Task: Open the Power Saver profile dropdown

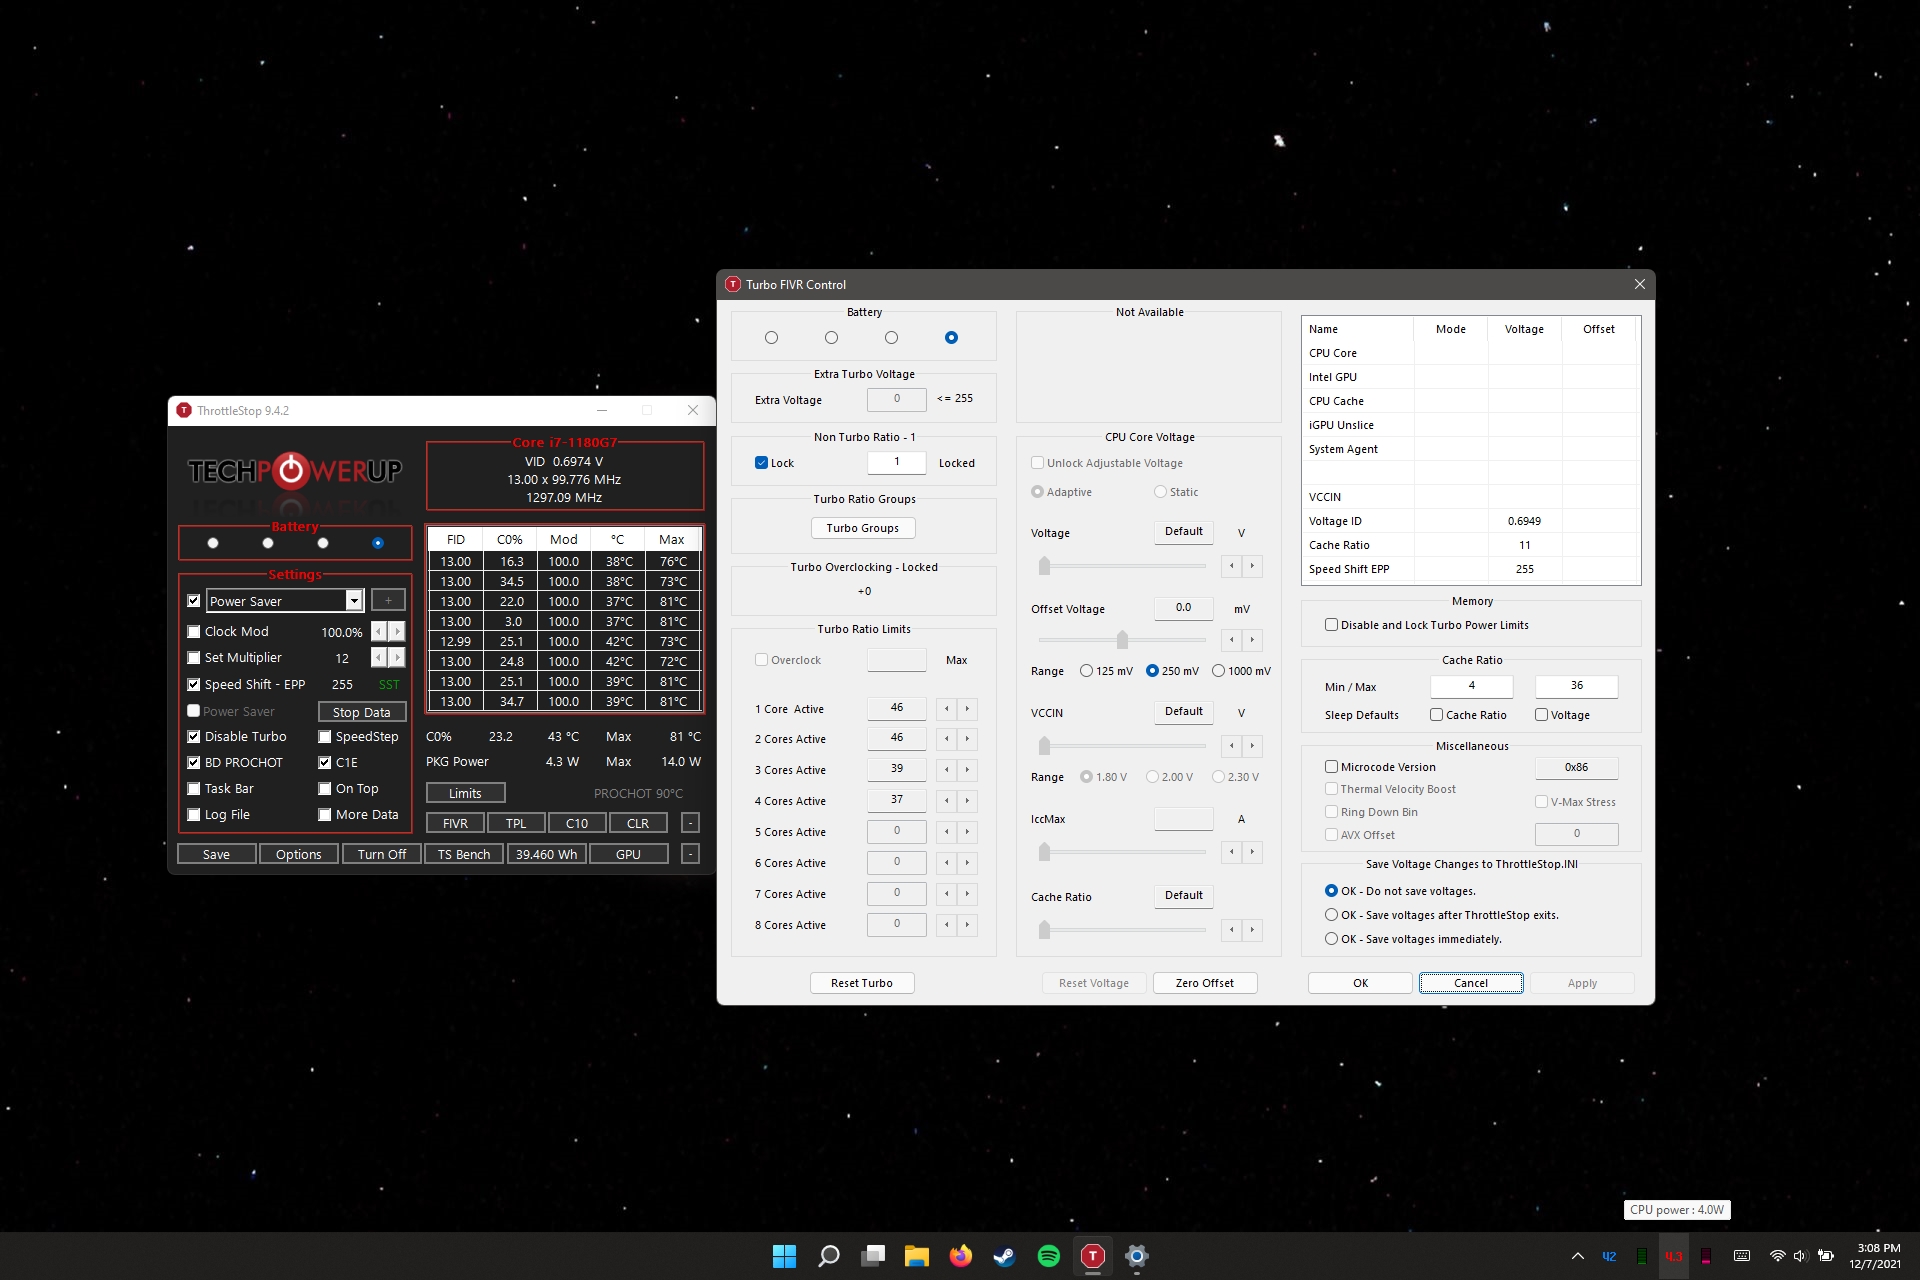Action: coord(353,601)
